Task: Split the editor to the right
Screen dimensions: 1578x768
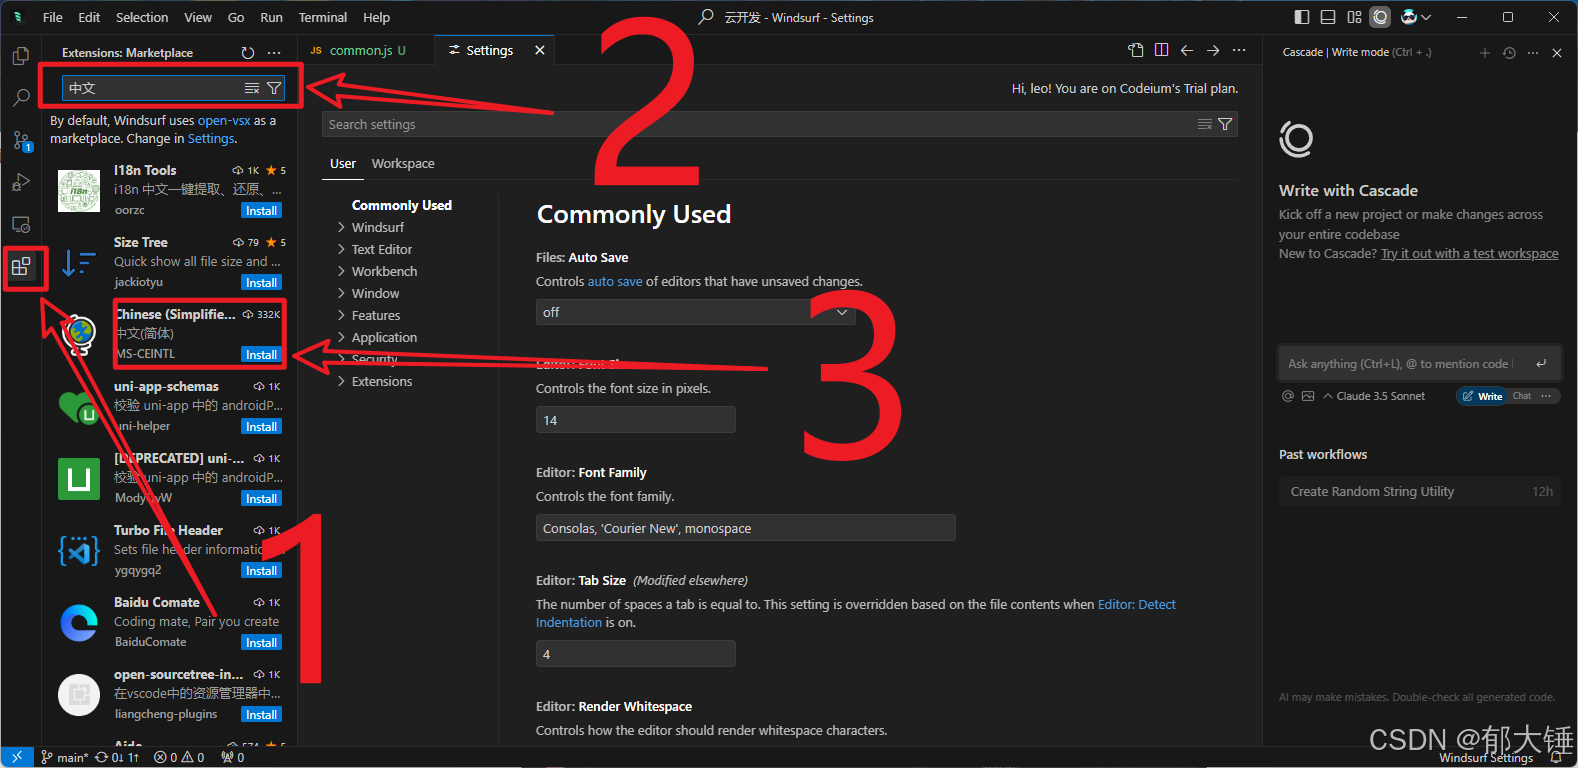Action: [x=1161, y=50]
